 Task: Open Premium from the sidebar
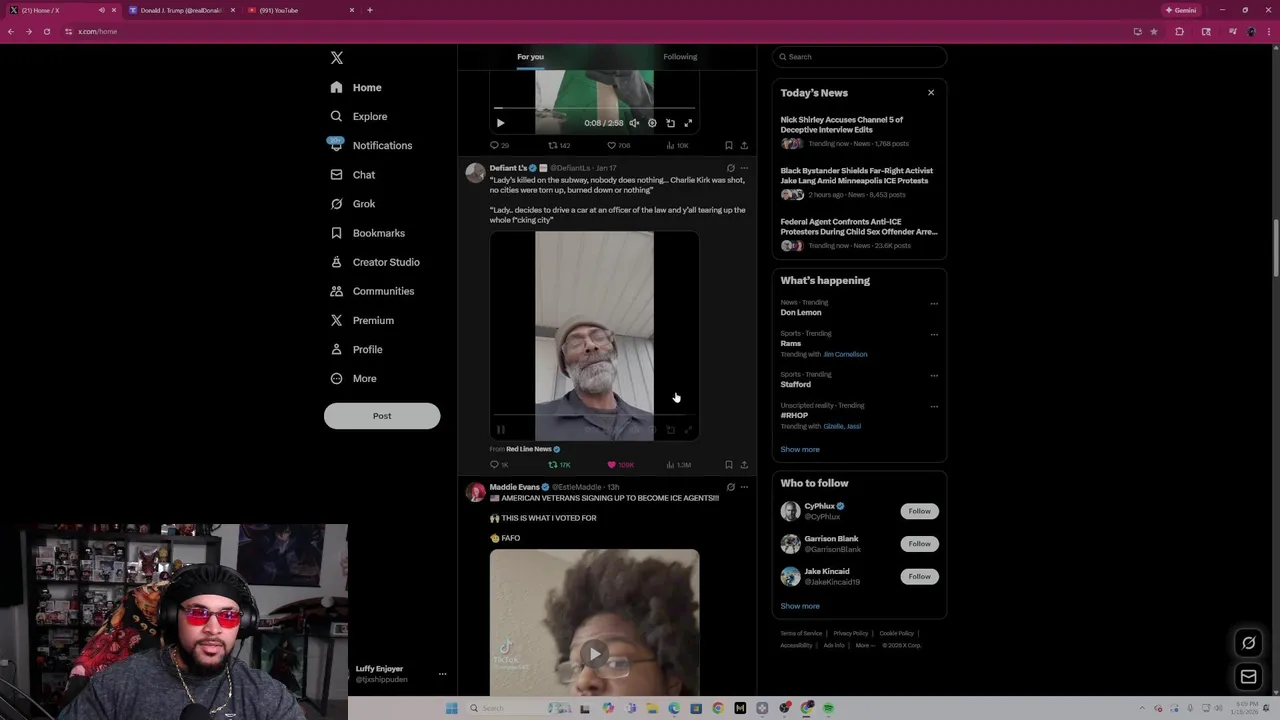pyautogui.click(x=361, y=320)
